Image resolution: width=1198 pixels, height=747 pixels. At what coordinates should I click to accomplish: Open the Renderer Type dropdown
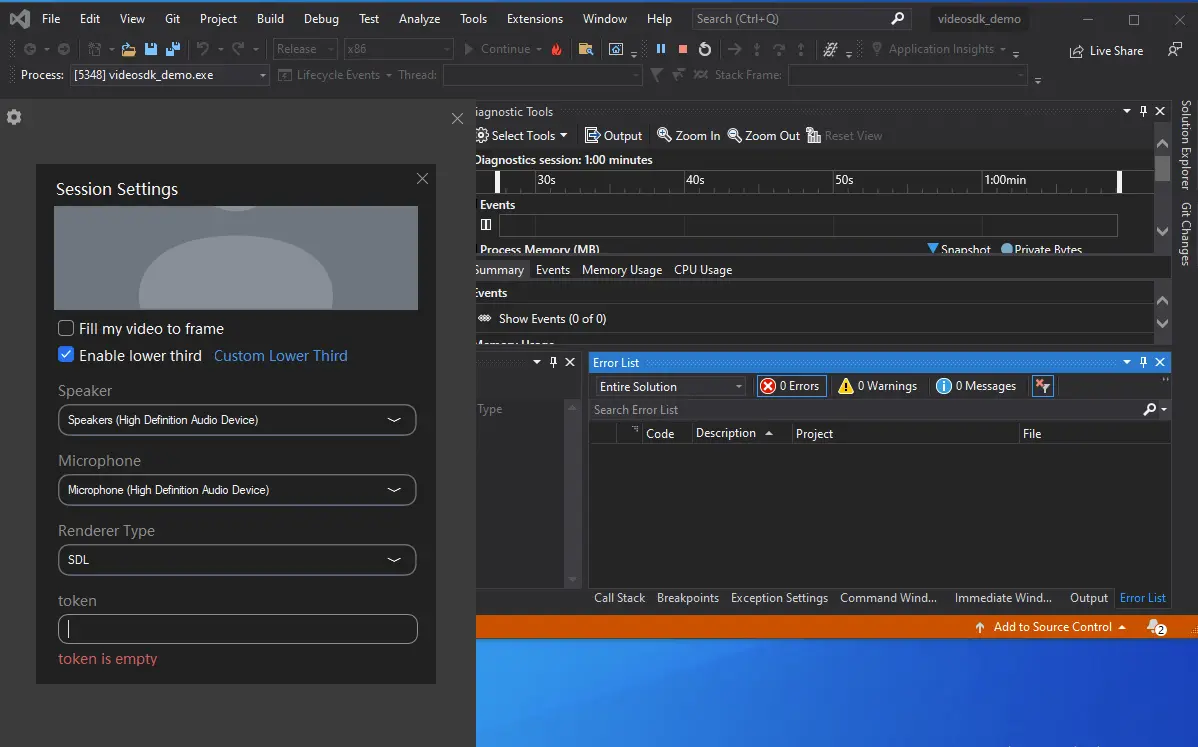236,560
